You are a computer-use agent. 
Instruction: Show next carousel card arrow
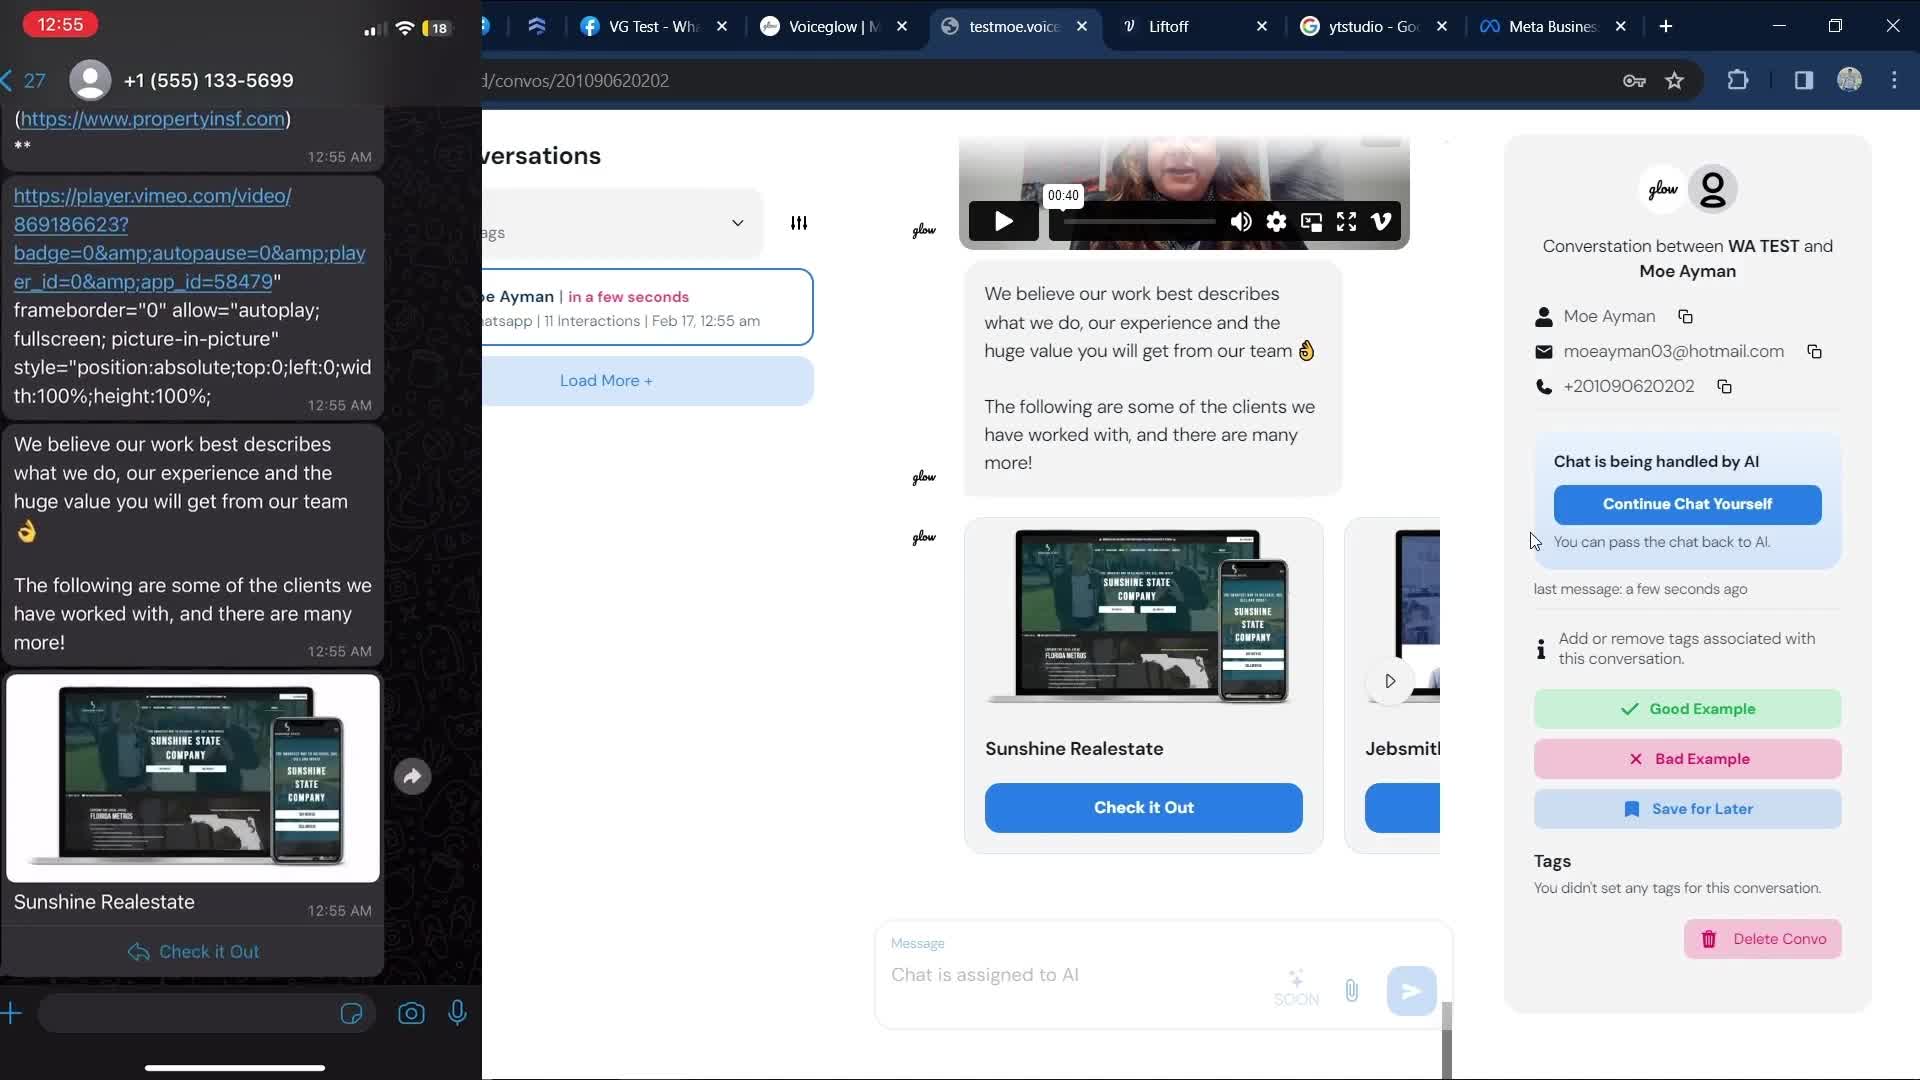click(1389, 681)
